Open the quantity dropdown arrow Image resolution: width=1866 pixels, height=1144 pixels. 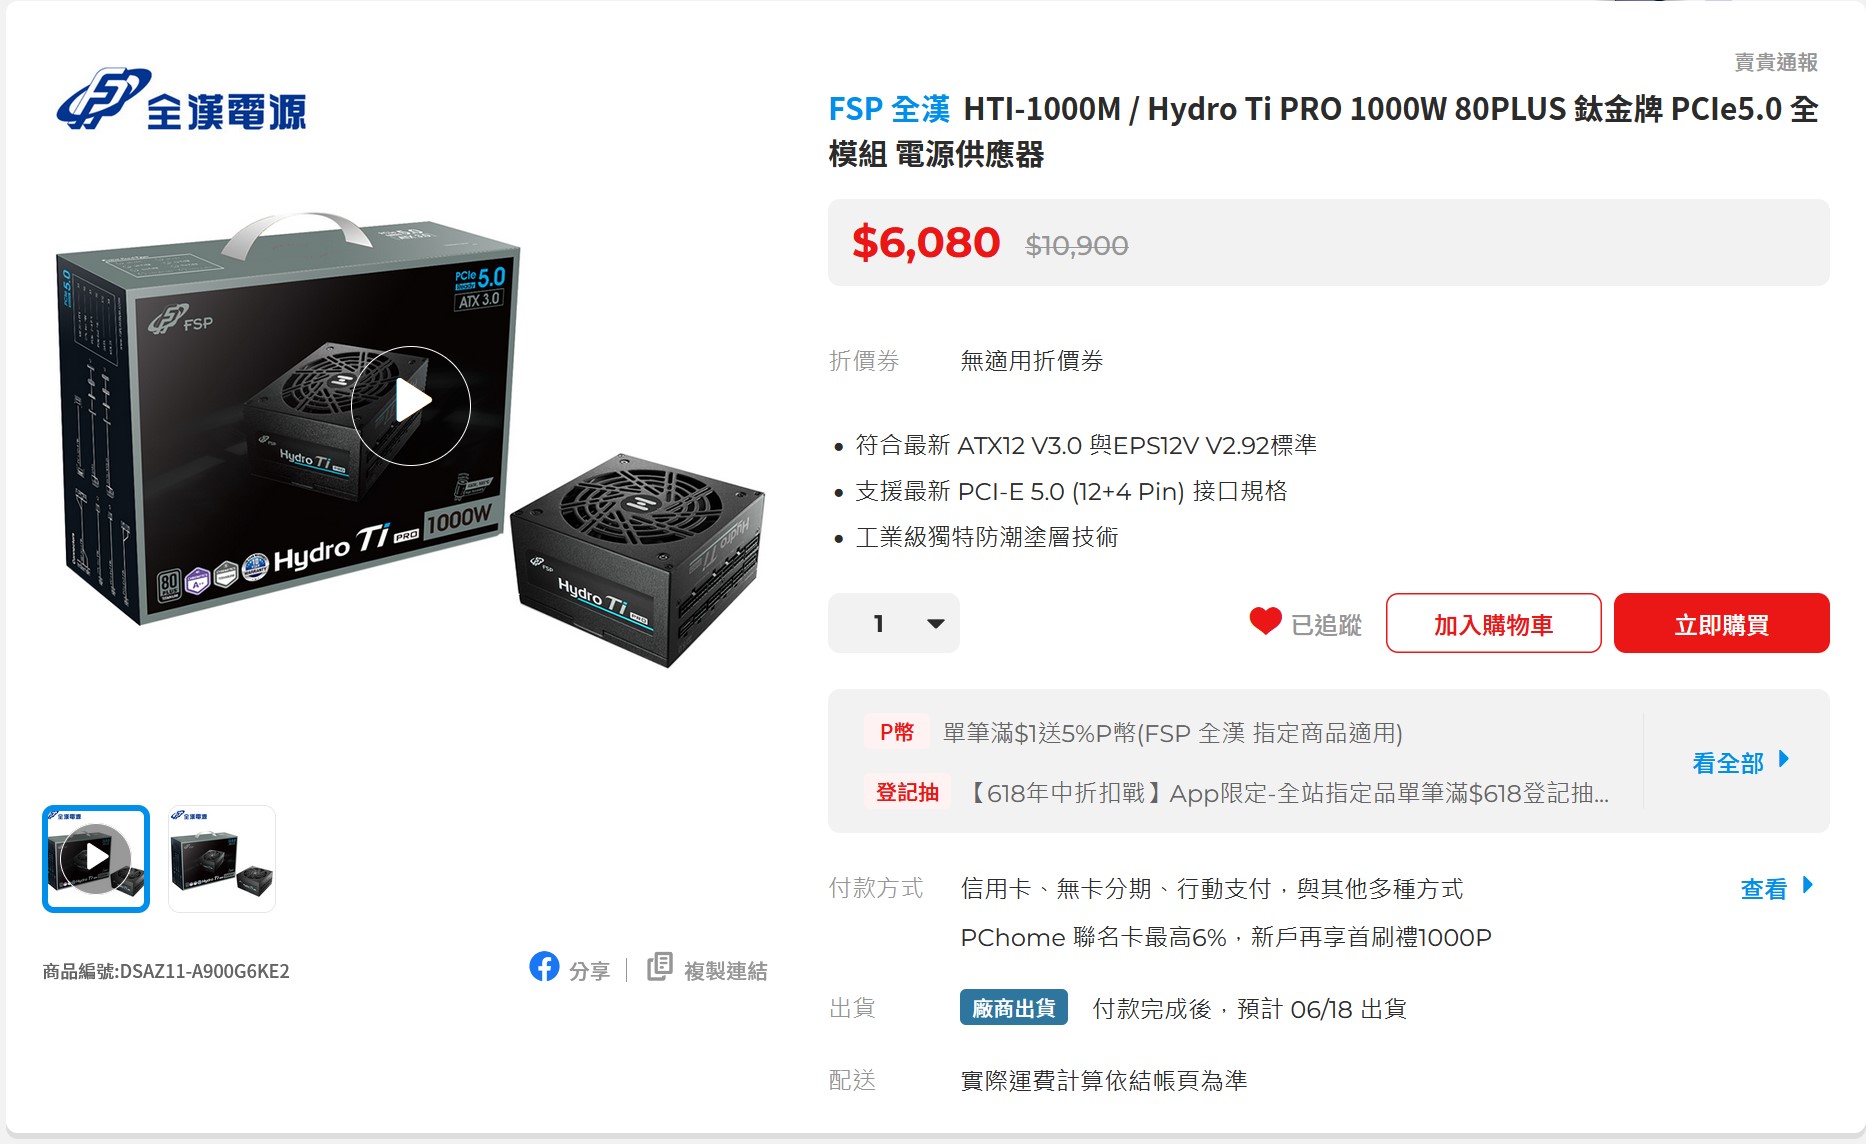coord(935,623)
